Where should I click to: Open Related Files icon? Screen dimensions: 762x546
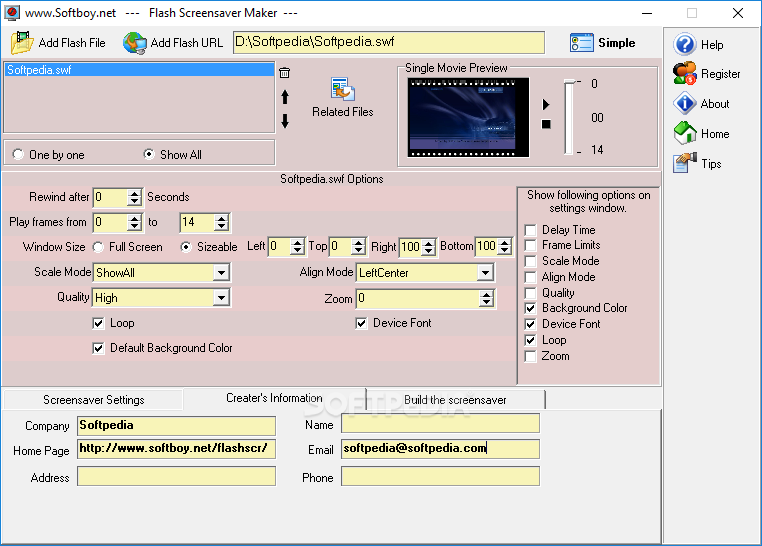[343, 89]
